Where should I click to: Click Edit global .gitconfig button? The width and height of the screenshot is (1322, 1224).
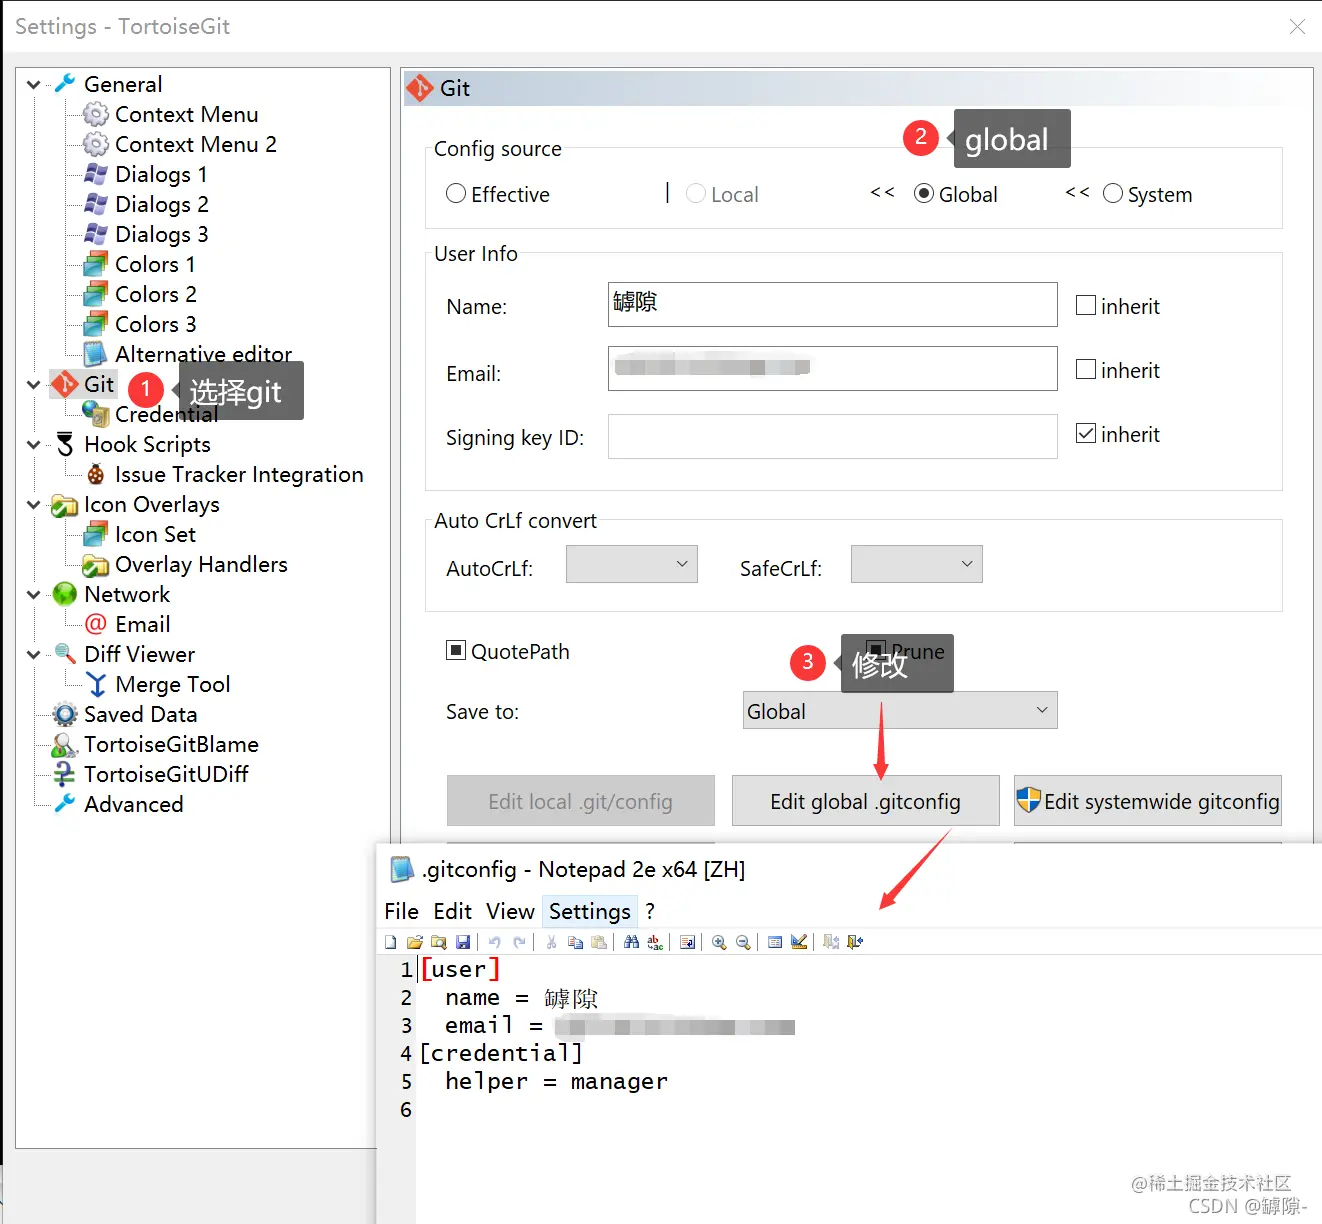click(866, 801)
